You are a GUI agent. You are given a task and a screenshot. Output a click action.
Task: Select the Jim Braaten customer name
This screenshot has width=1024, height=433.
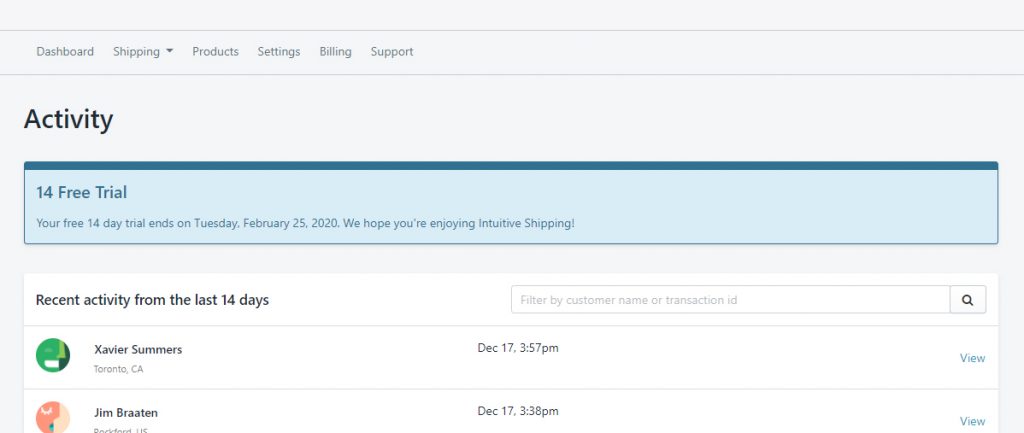(126, 413)
